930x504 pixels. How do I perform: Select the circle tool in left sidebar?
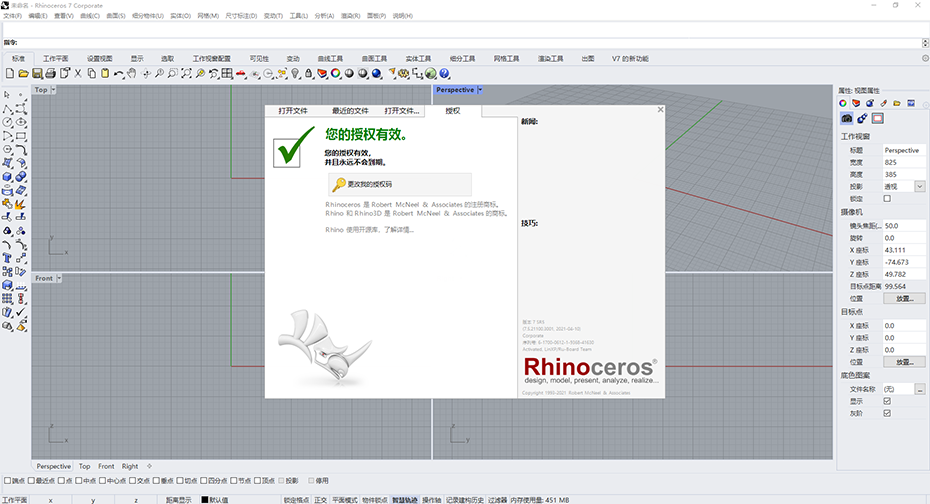pos(7,122)
